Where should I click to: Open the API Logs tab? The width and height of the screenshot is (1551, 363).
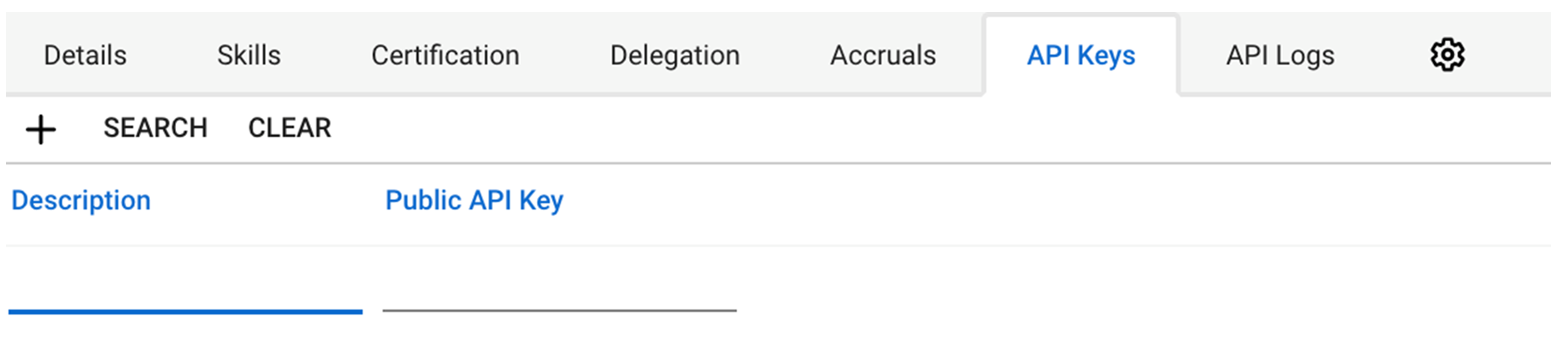pyautogui.click(x=1280, y=55)
